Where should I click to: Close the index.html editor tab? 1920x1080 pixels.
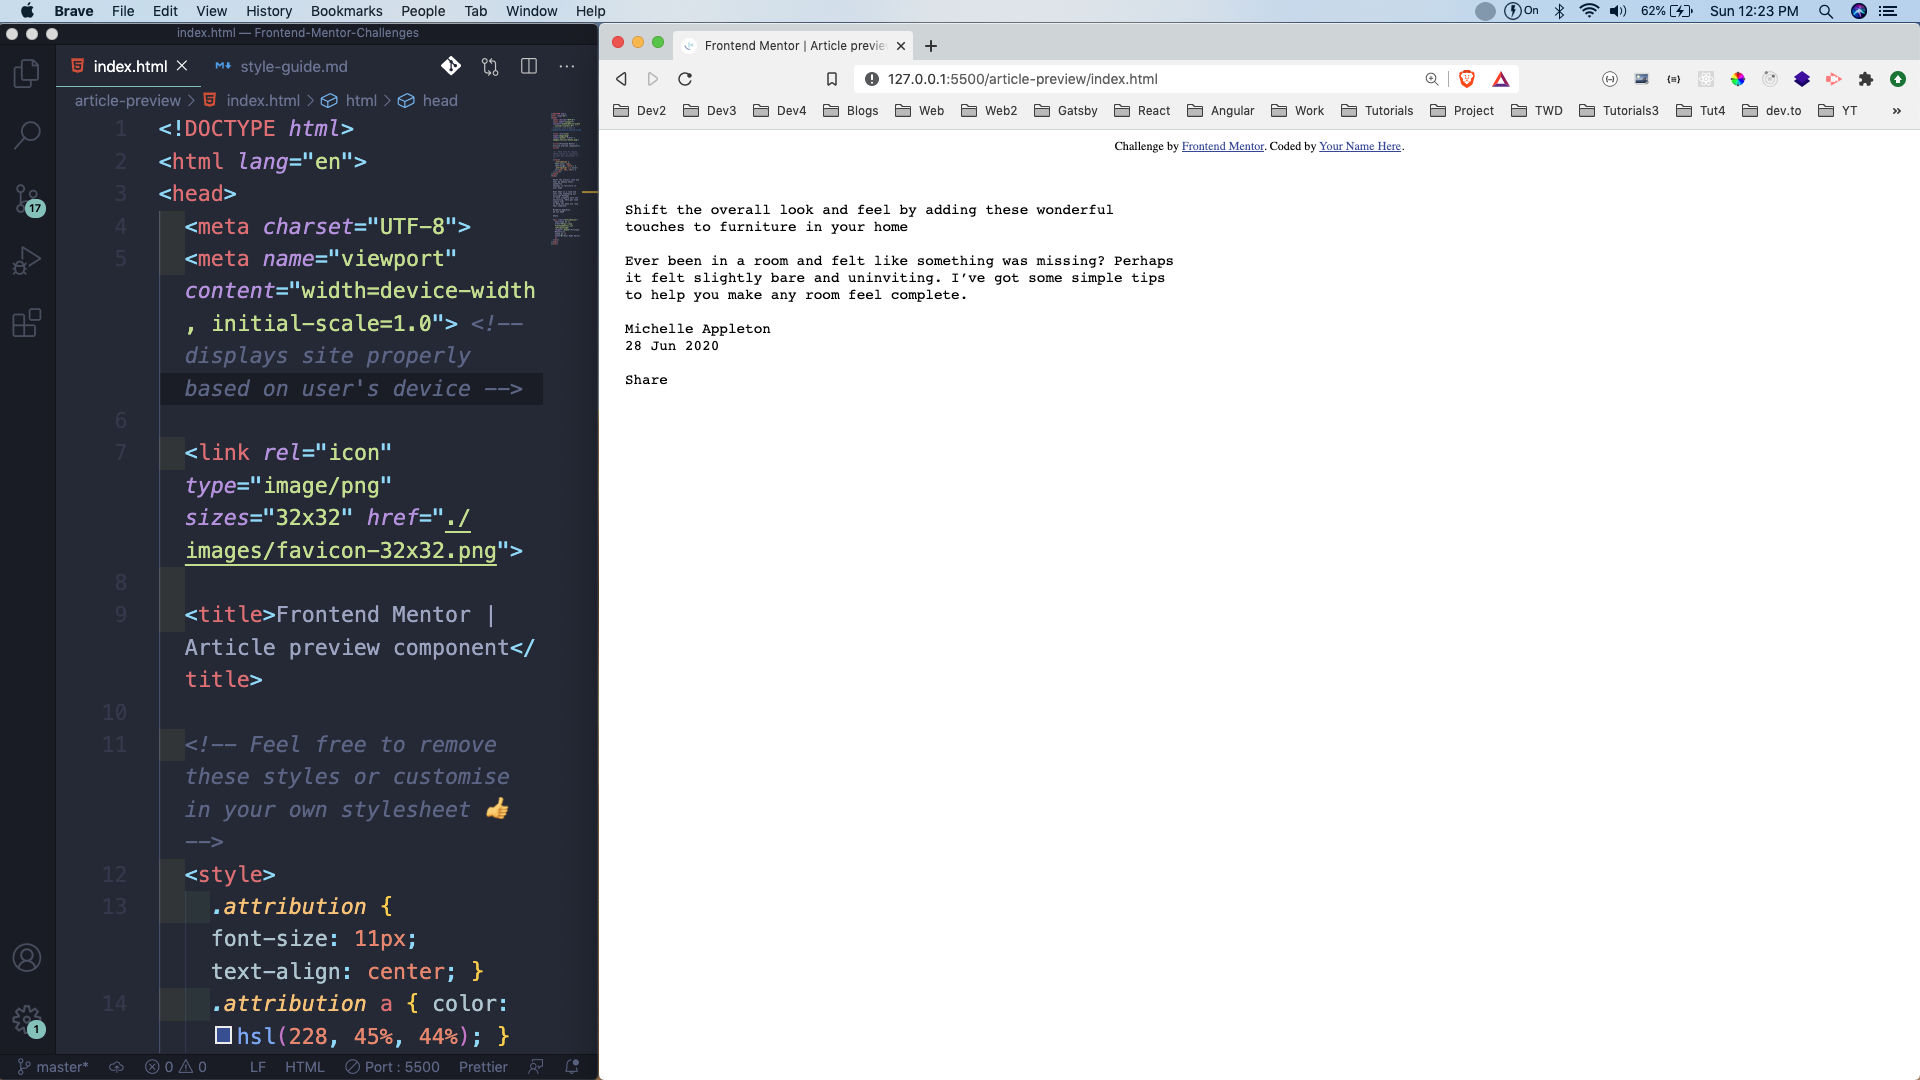click(182, 66)
